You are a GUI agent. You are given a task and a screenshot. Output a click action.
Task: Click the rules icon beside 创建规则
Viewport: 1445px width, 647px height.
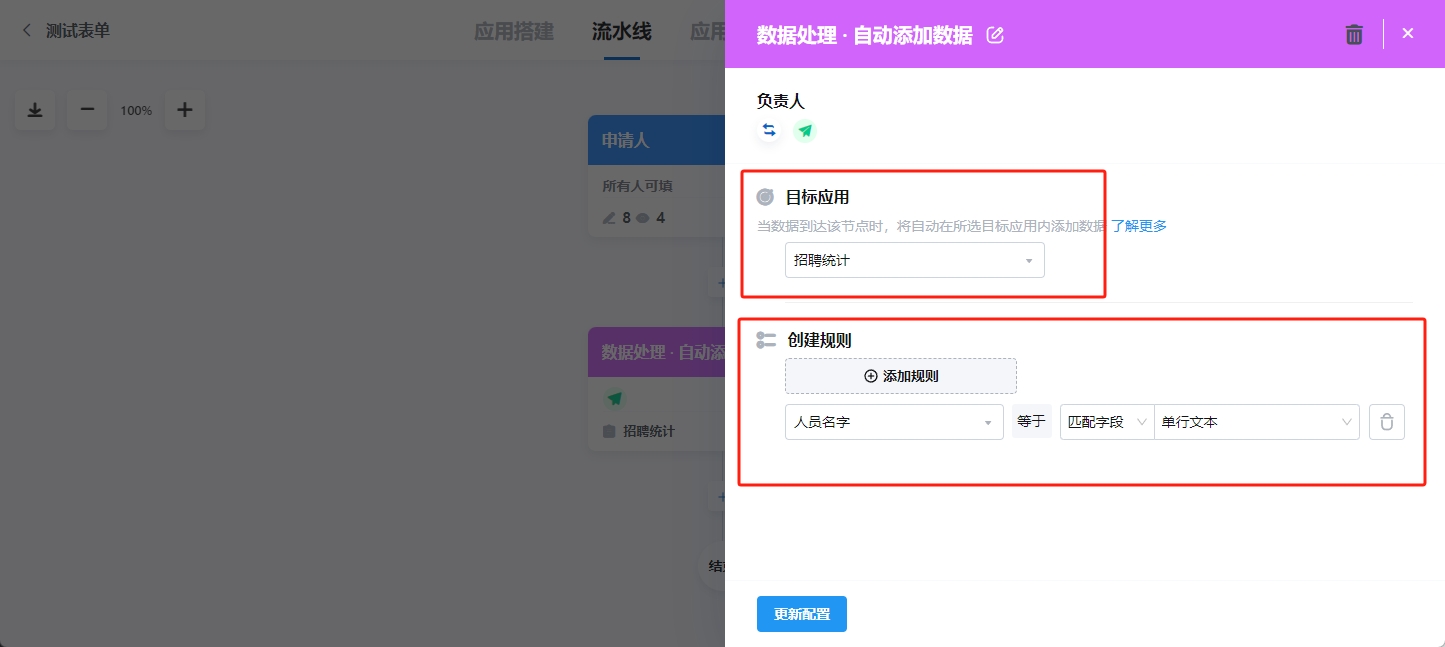tap(765, 340)
